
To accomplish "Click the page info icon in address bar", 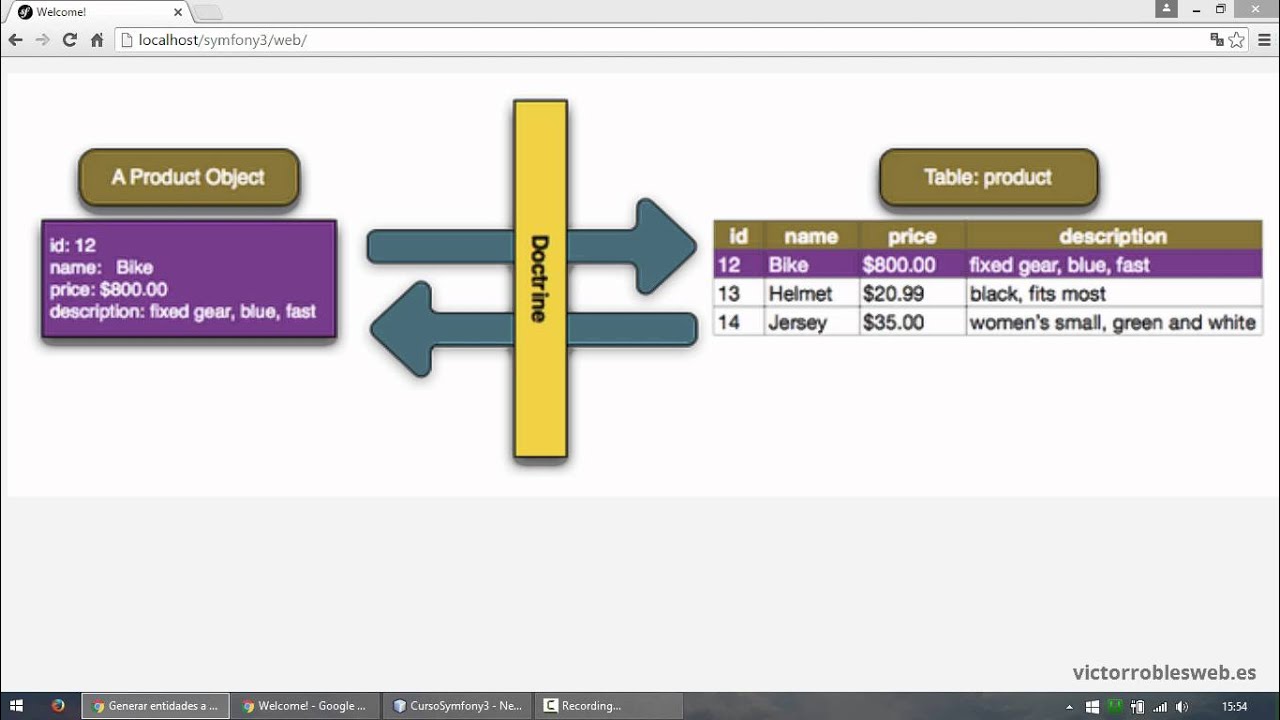I will [x=127, y=40].
